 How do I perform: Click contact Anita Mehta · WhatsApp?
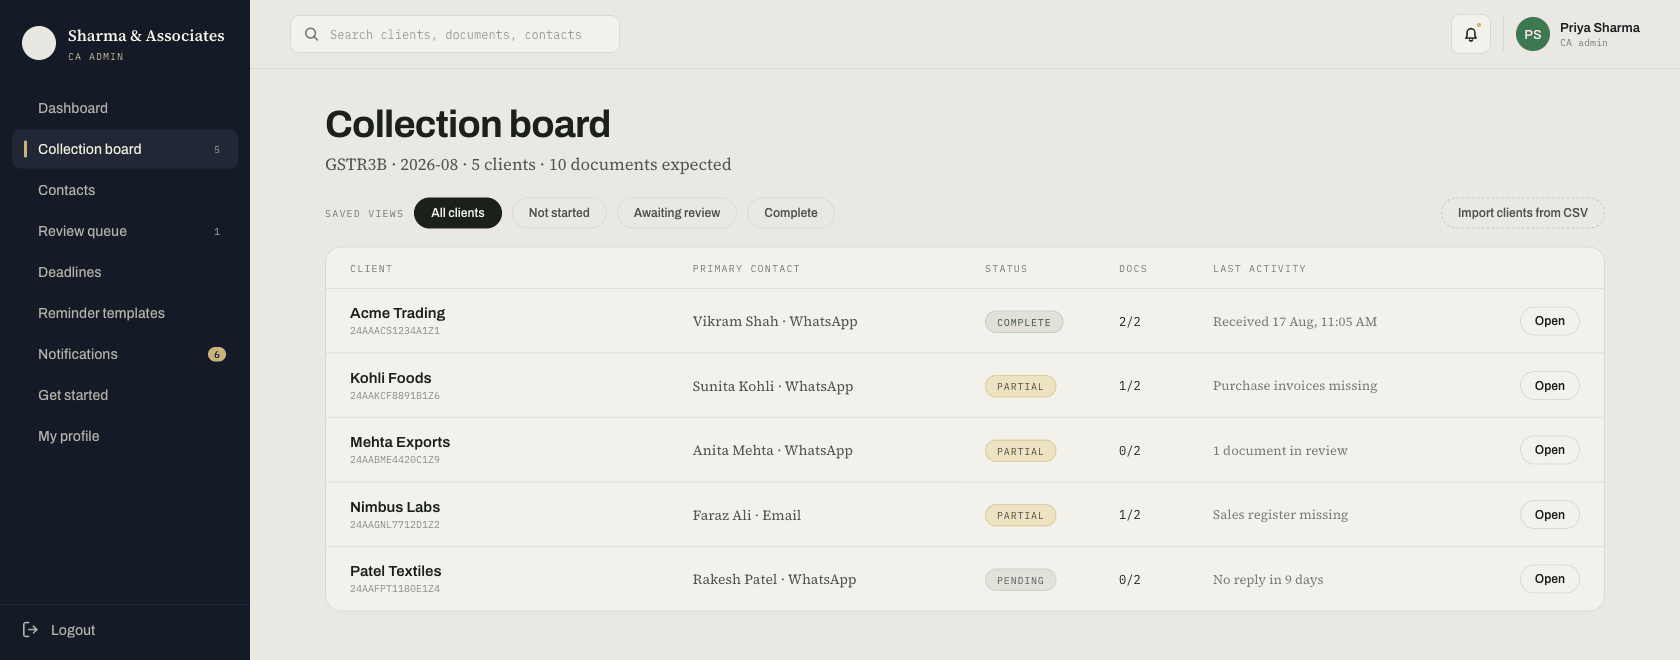773,450
